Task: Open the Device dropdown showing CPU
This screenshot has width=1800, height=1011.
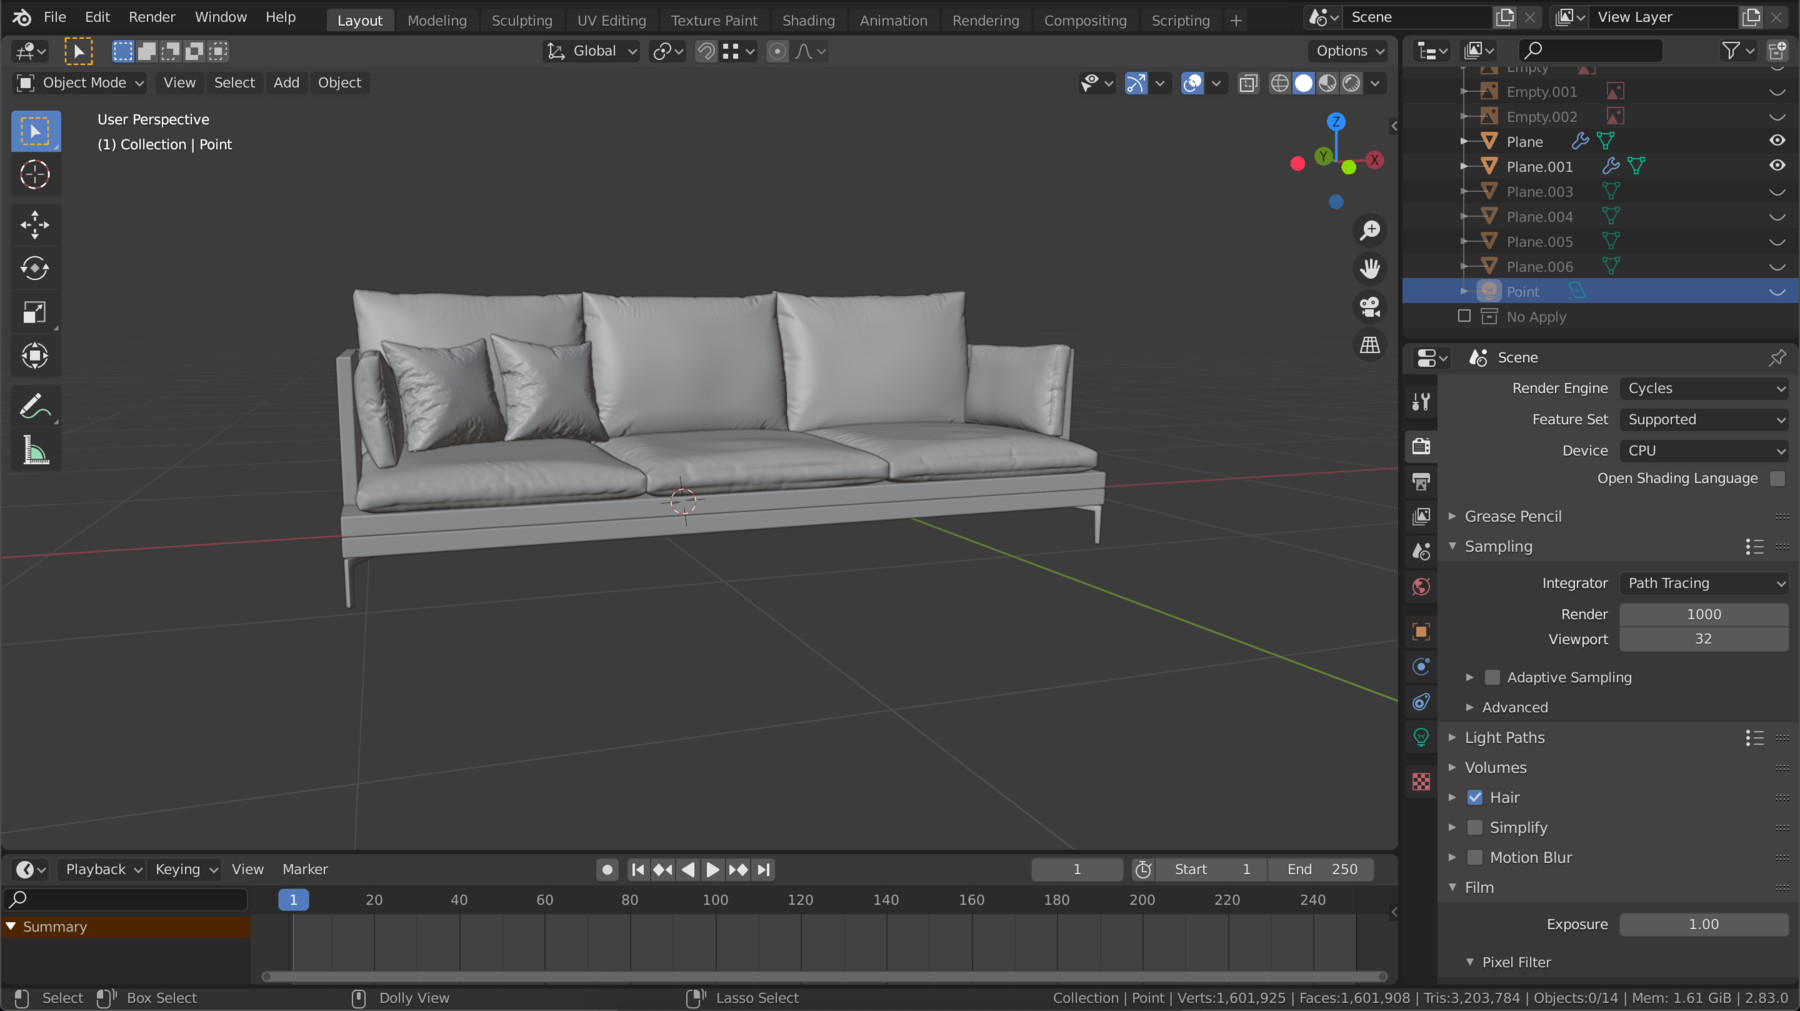Action: click(1703, 450)
